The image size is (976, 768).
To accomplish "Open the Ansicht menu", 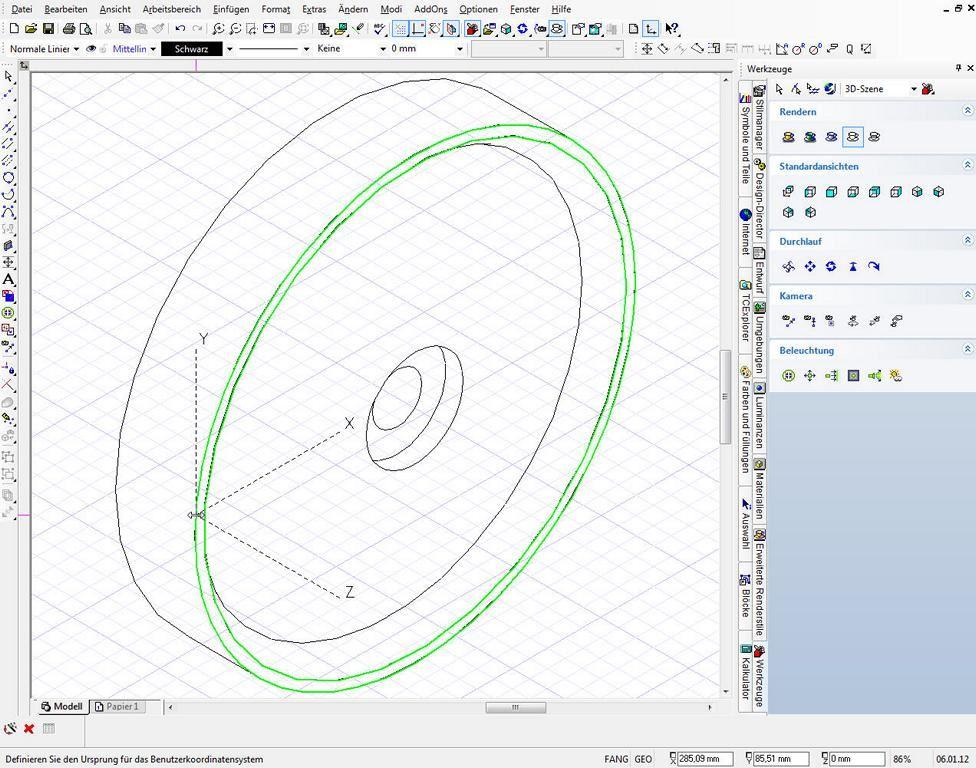I will 115,9.
